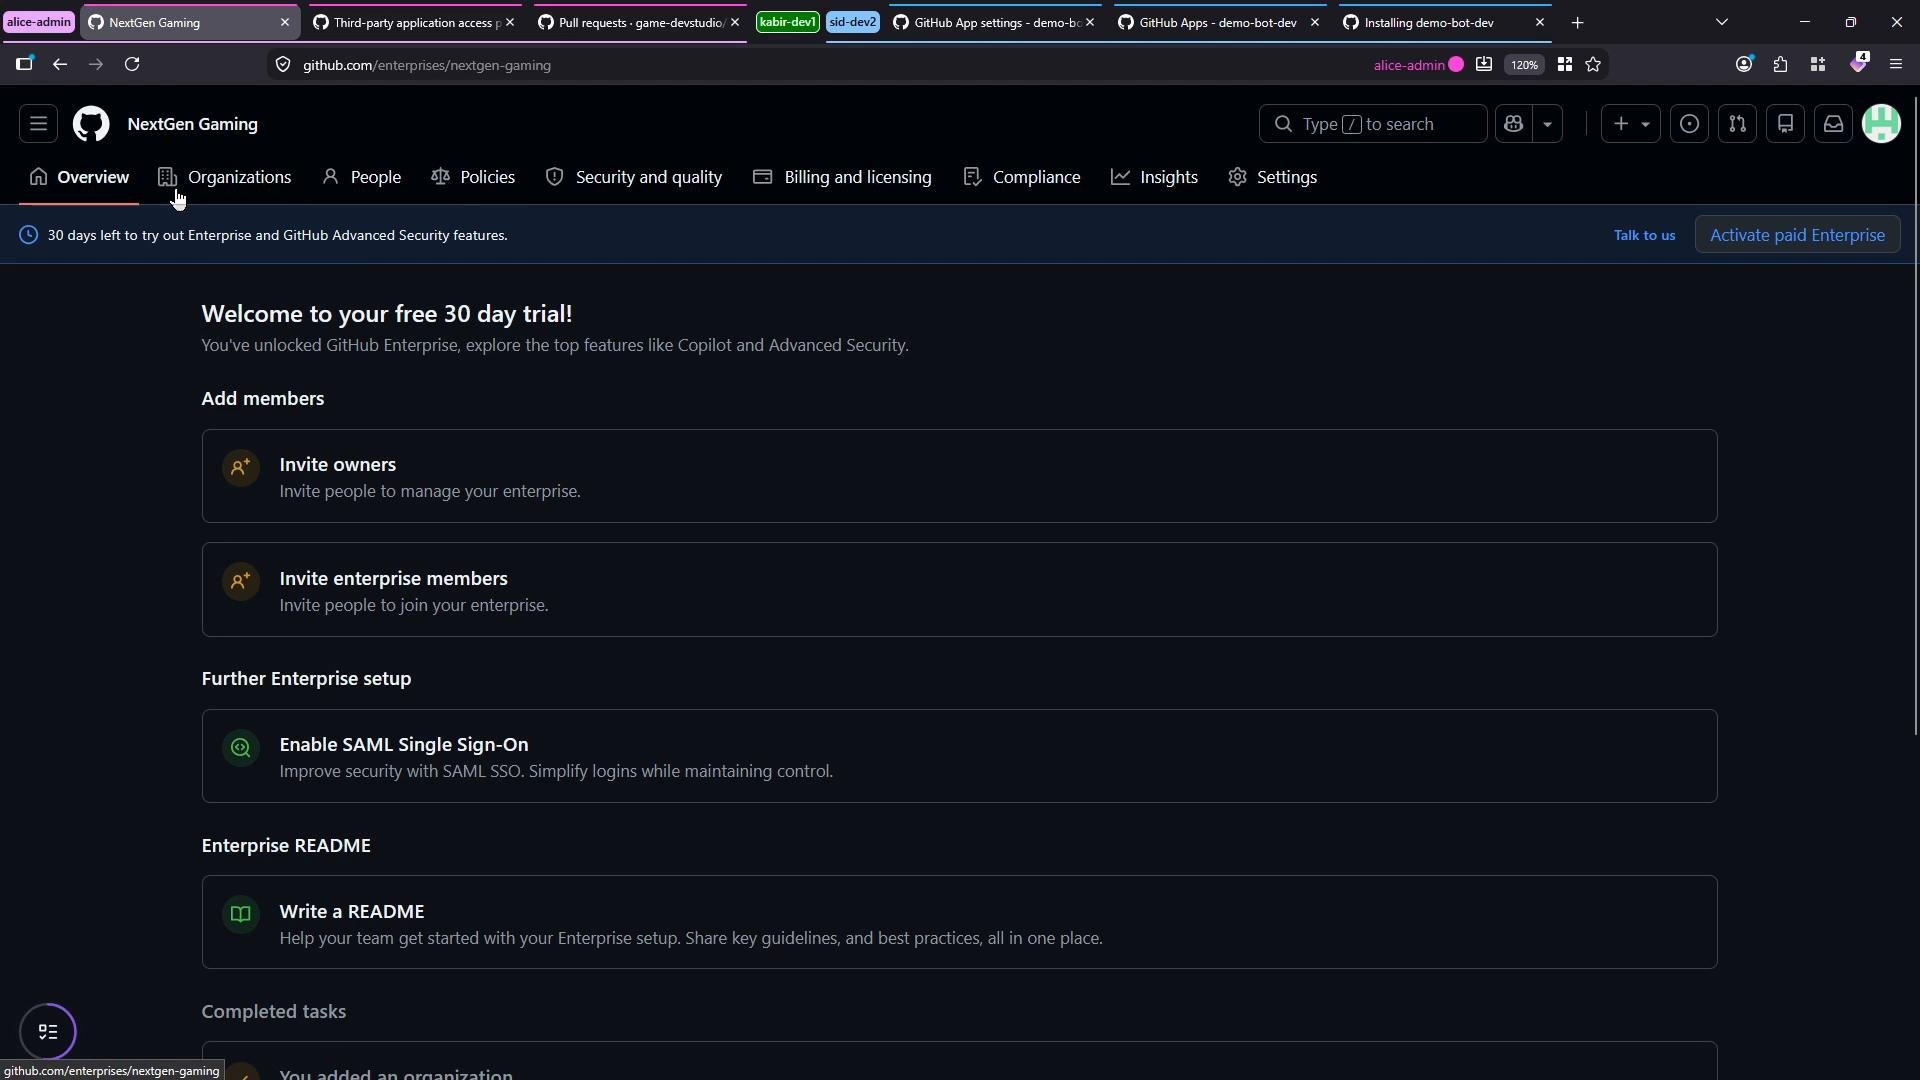1920x1080 pixels.
Task: Open the Billing and licensing tab
Action: tap(842, 177)
